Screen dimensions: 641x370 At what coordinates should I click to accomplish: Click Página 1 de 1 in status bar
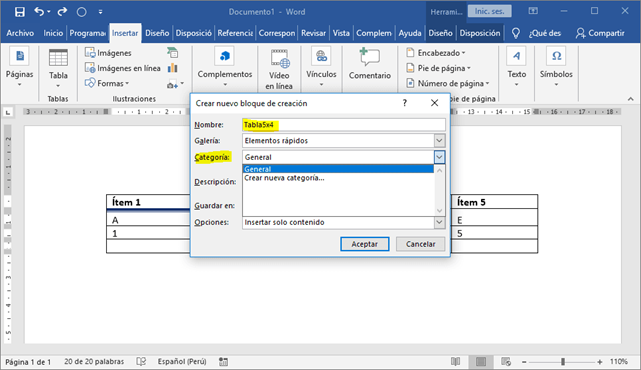click(x=28, y=362)
